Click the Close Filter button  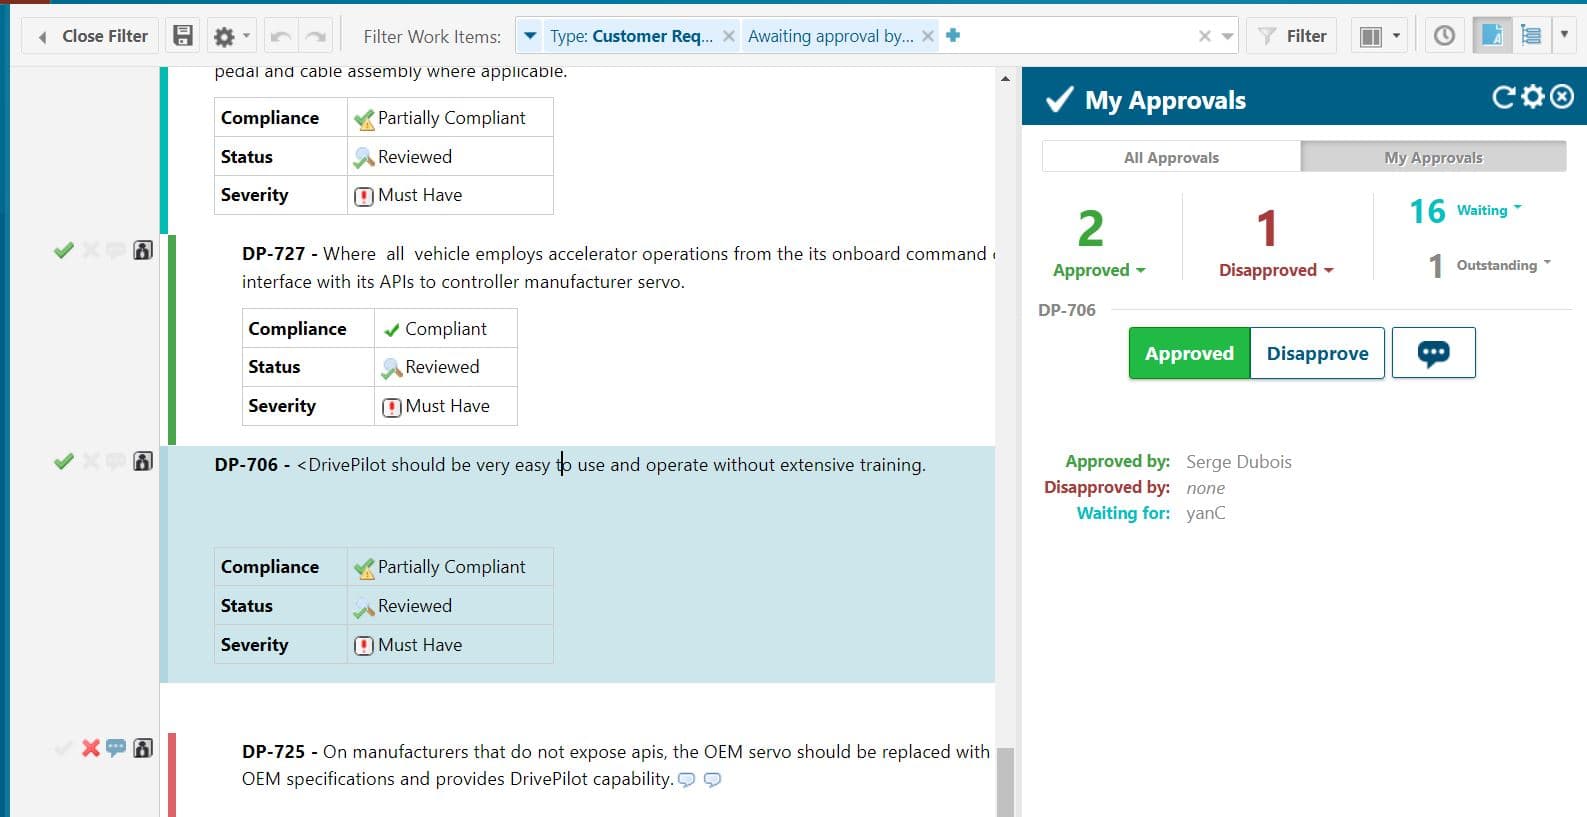93,36
